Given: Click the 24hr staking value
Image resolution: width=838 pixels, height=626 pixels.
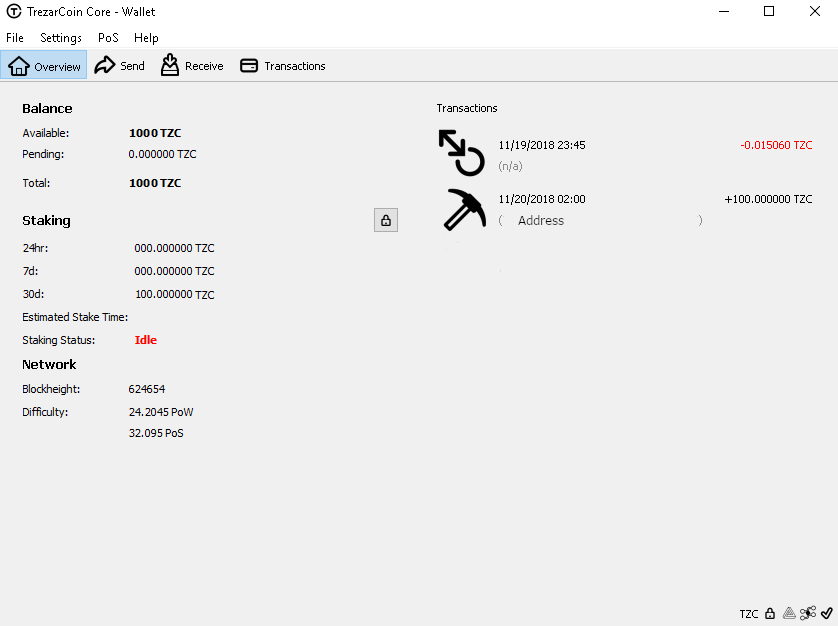Looking at the screenshot, I should pos(174,248).
